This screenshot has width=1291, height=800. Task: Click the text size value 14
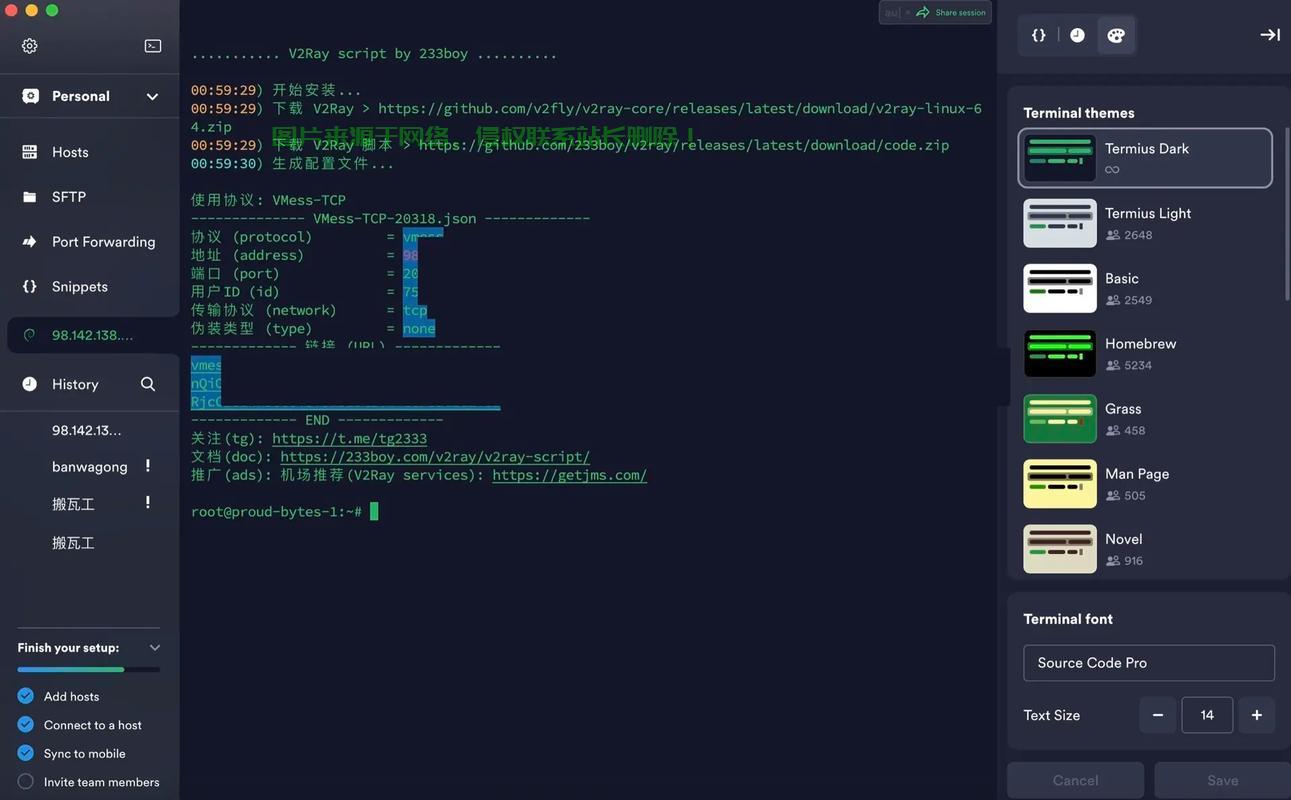pos(1207,715)
